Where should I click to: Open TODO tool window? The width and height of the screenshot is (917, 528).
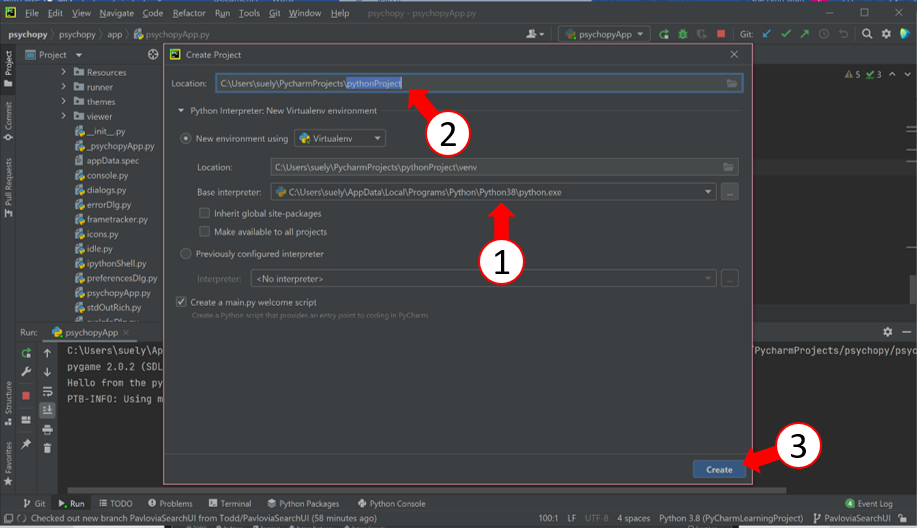point(116,503)
